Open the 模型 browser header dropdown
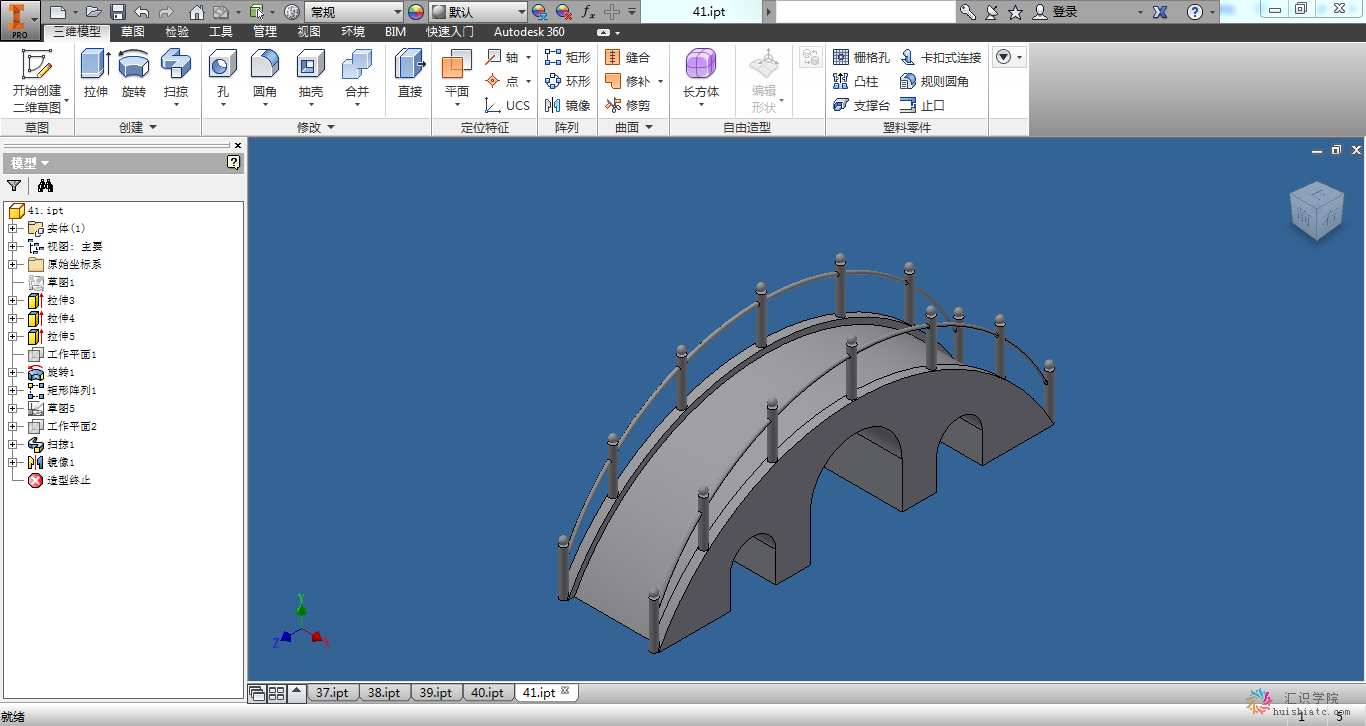1366x726 pixels. [x=30, y=163]
